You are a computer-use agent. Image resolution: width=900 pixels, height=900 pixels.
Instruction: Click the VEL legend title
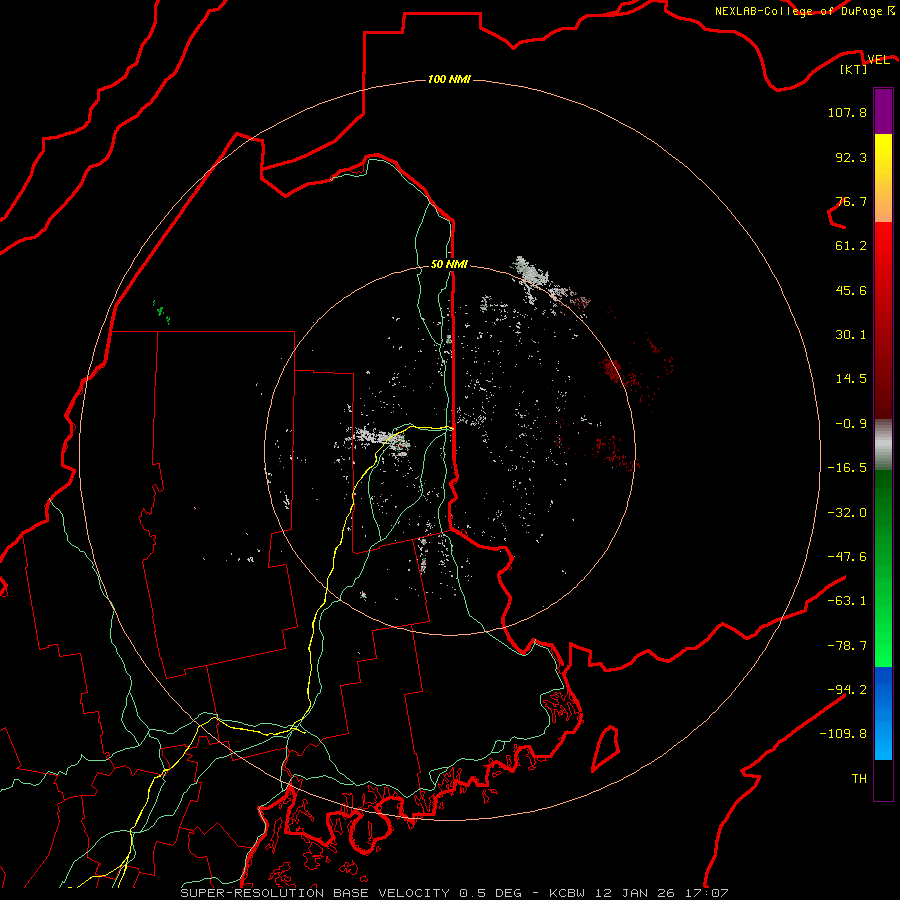[878, 59]
